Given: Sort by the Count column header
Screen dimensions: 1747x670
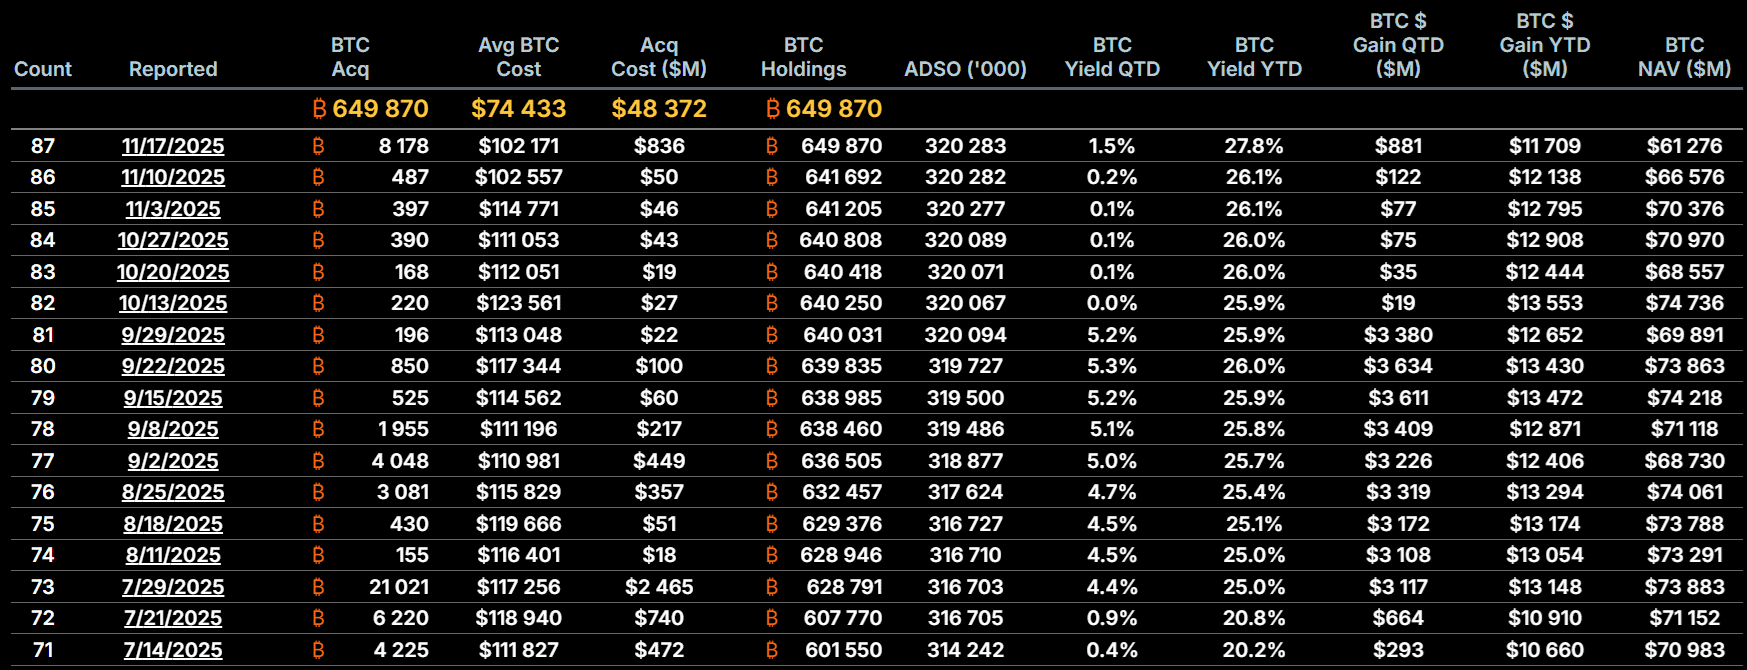Looking at the screenshot, I should [43, 69].
